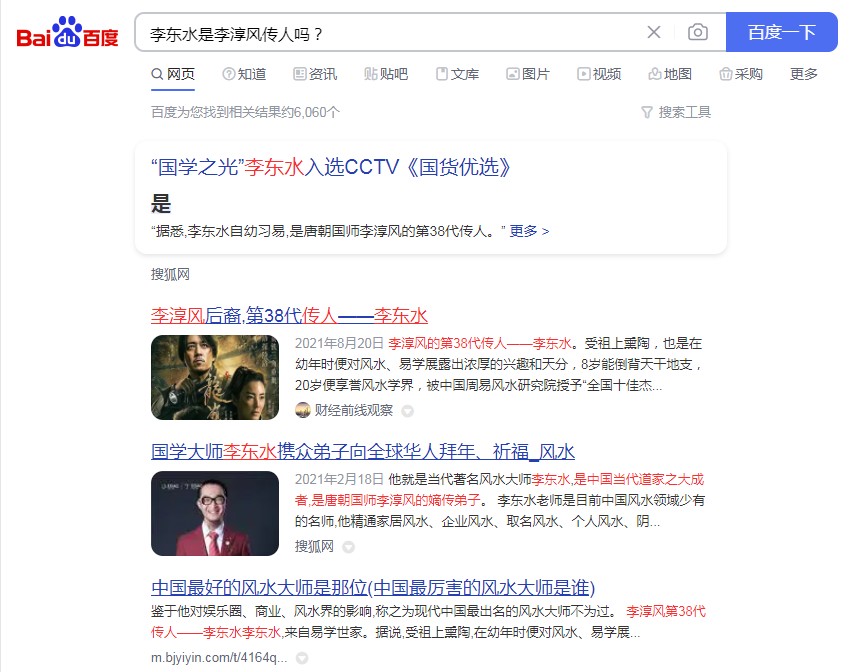Click the 百度一下 search button
Viewport: 865px width, 672px height.
pyautogui.click(x=782, y=32)
